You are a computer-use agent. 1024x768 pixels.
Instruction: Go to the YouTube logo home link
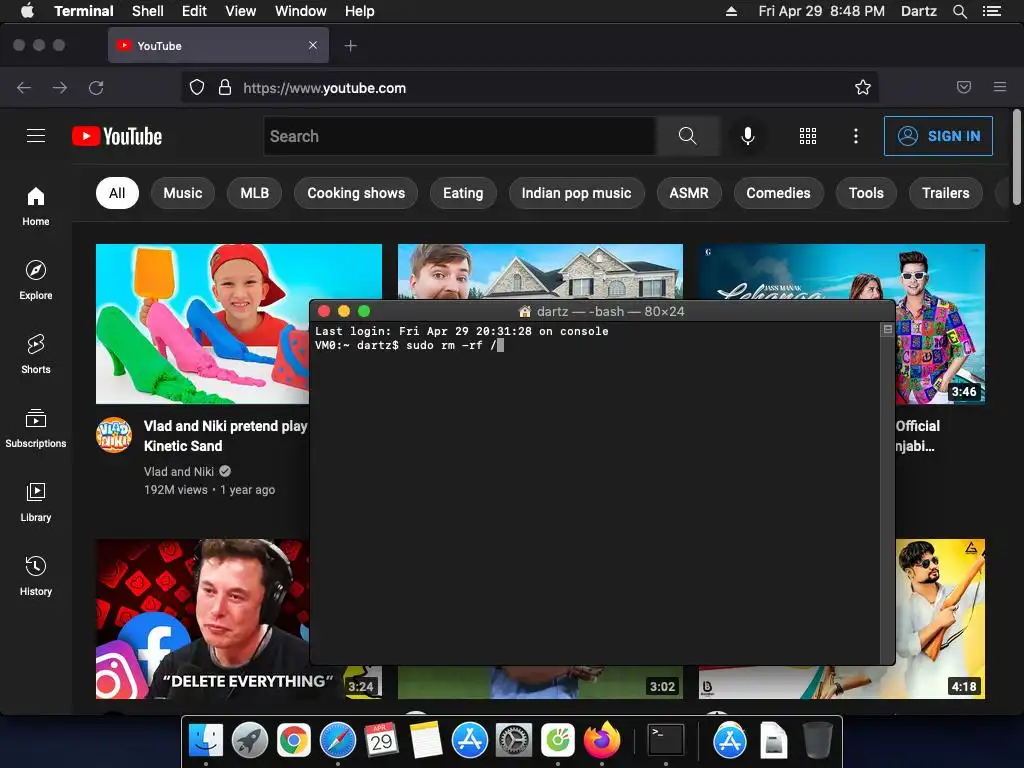(x=117, y=136)
